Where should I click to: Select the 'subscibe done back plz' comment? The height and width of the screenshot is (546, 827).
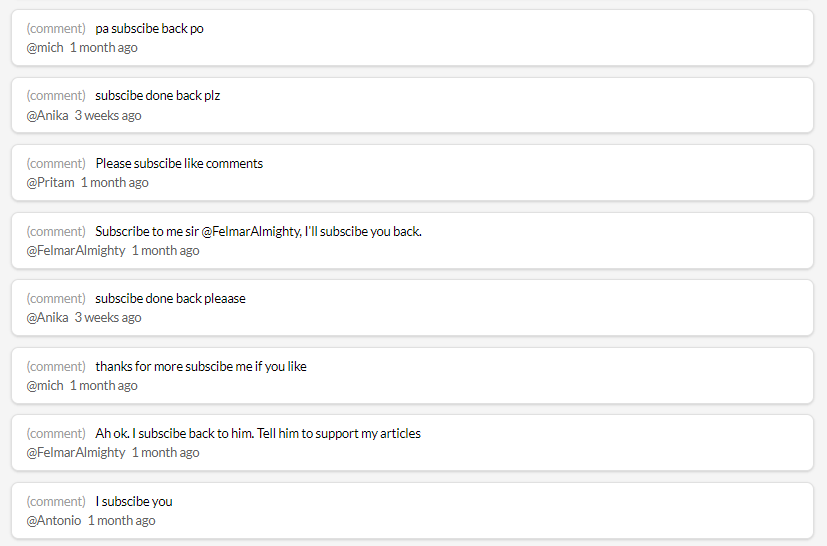[x=157, y=95]
